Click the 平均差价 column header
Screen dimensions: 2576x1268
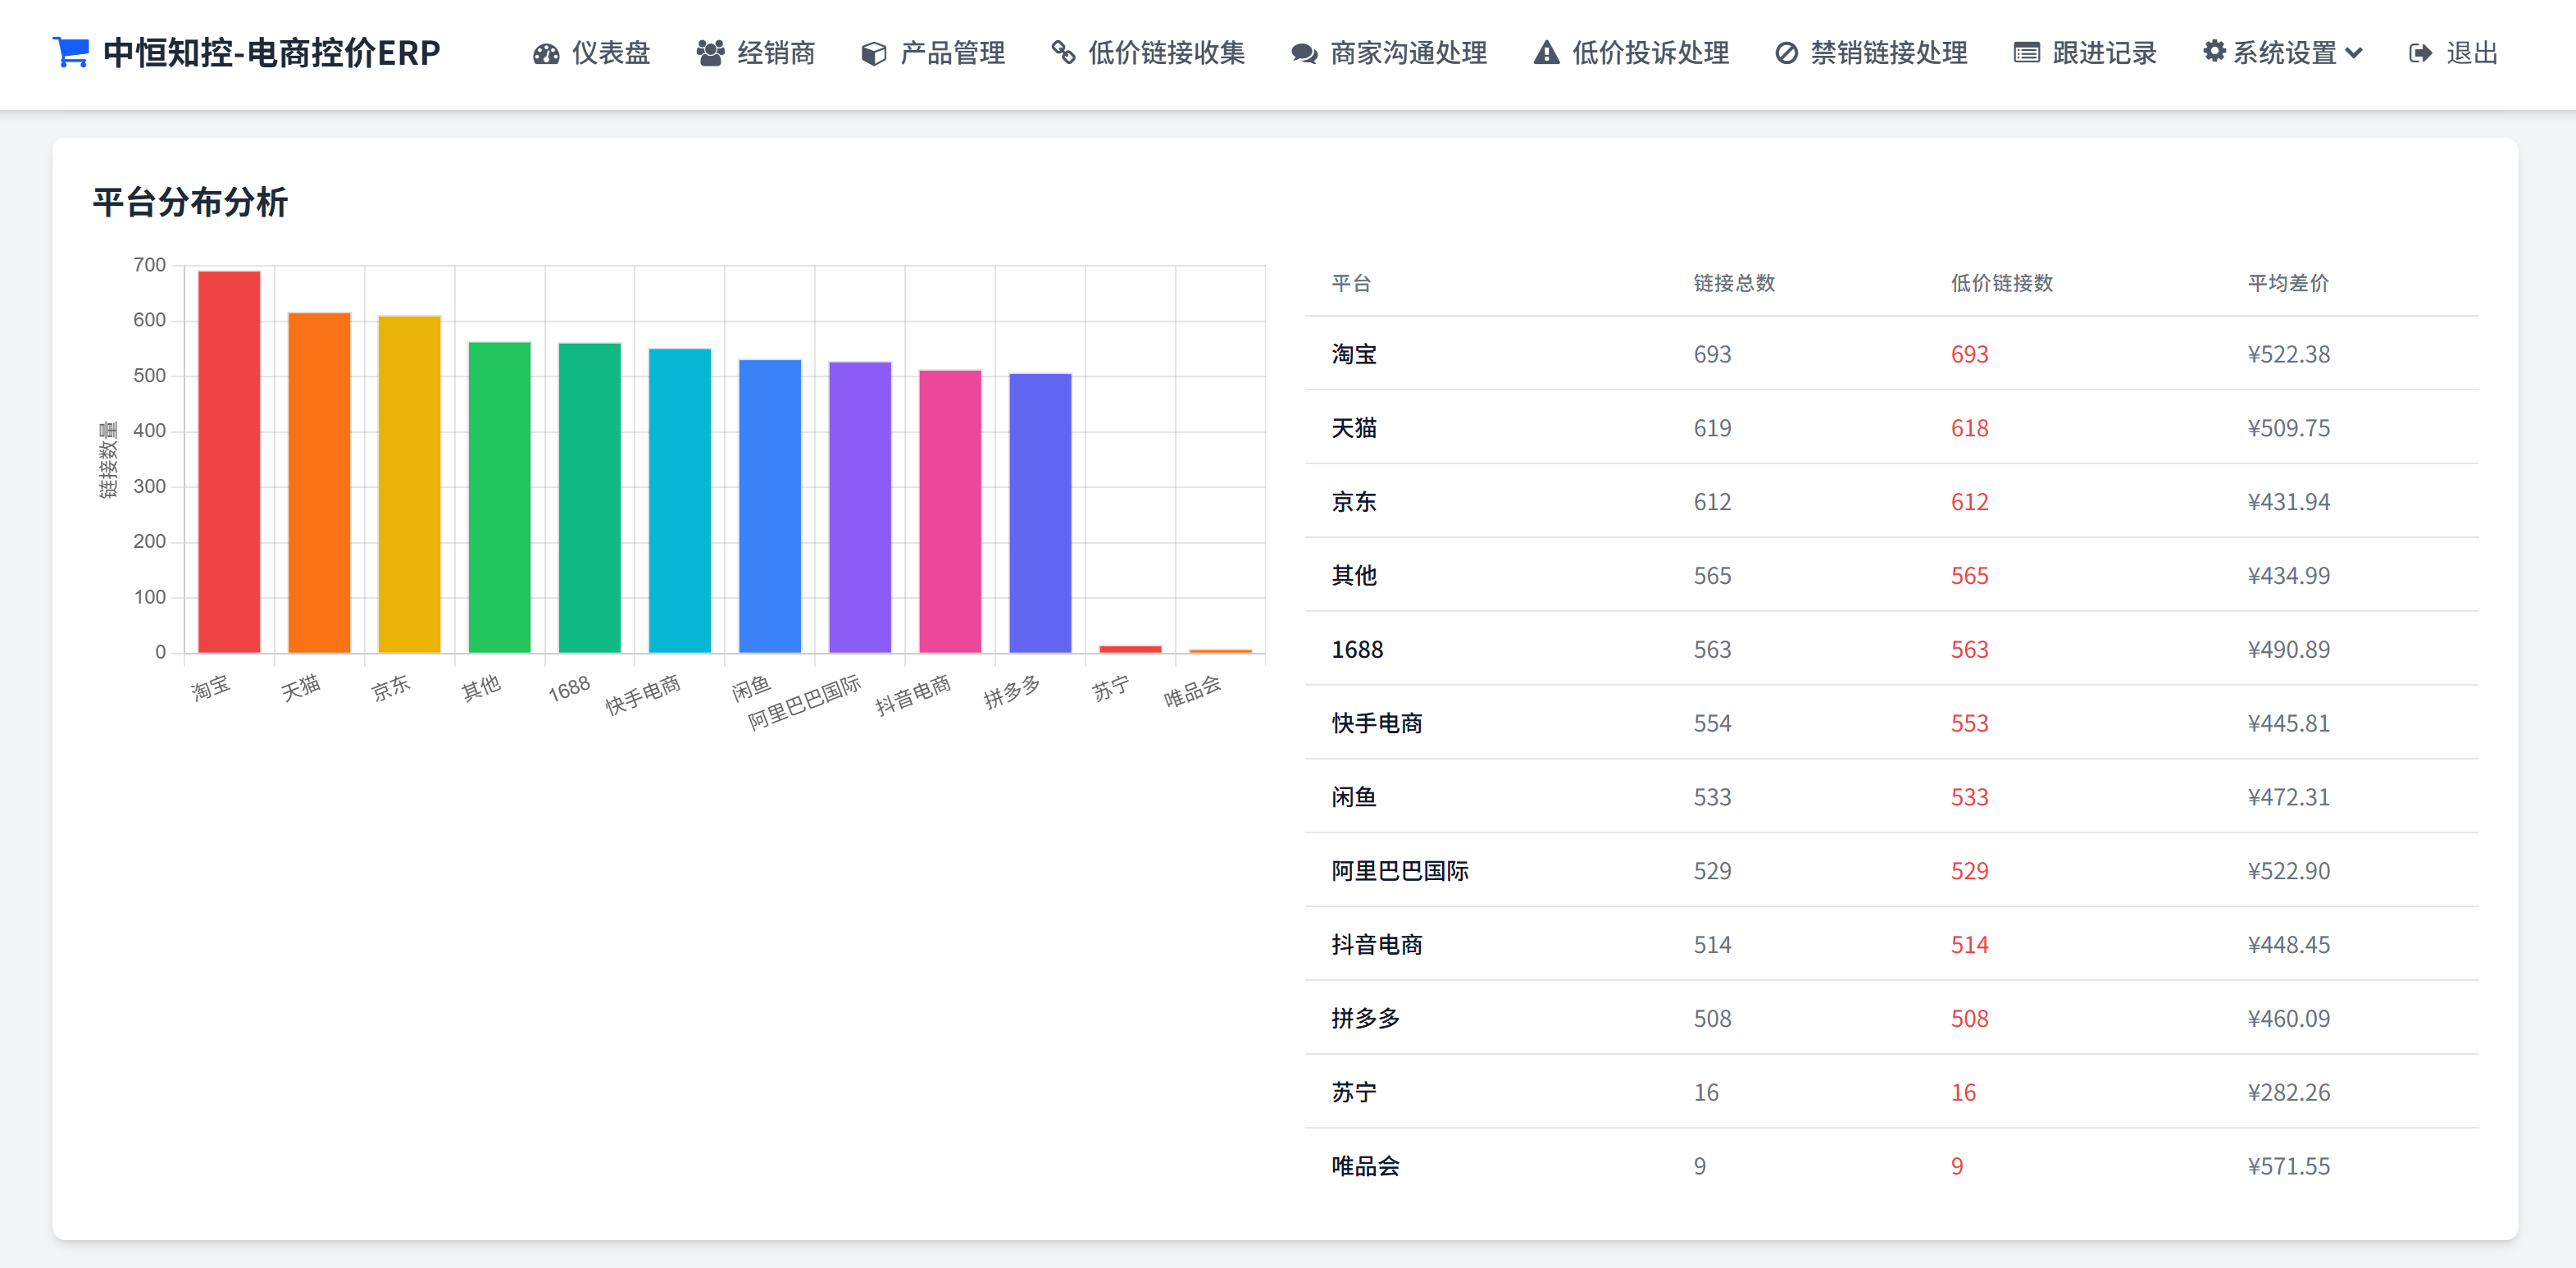(x=2287, y=283)
